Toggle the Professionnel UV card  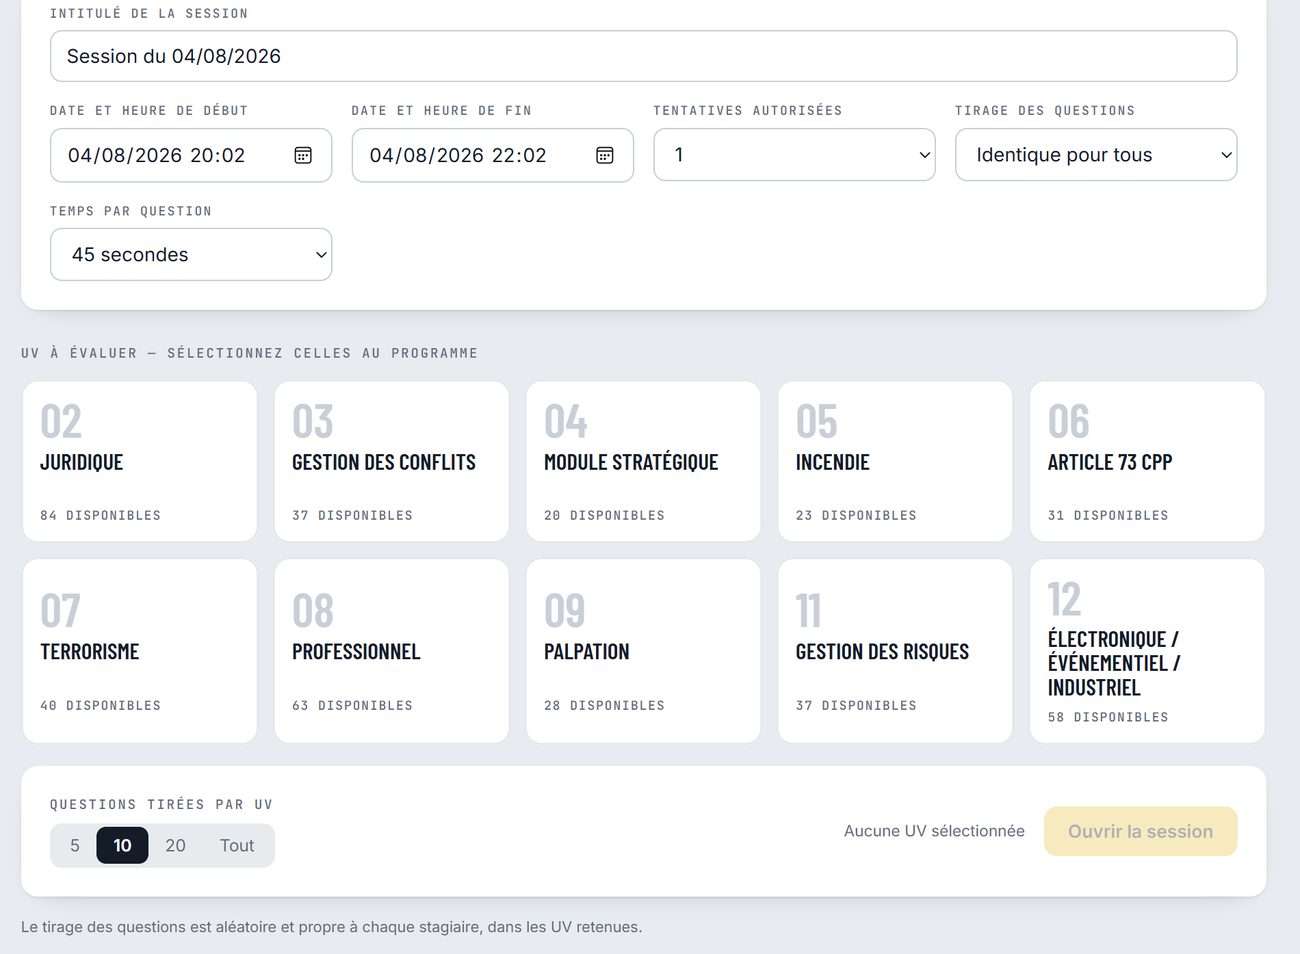coord(392,651)
